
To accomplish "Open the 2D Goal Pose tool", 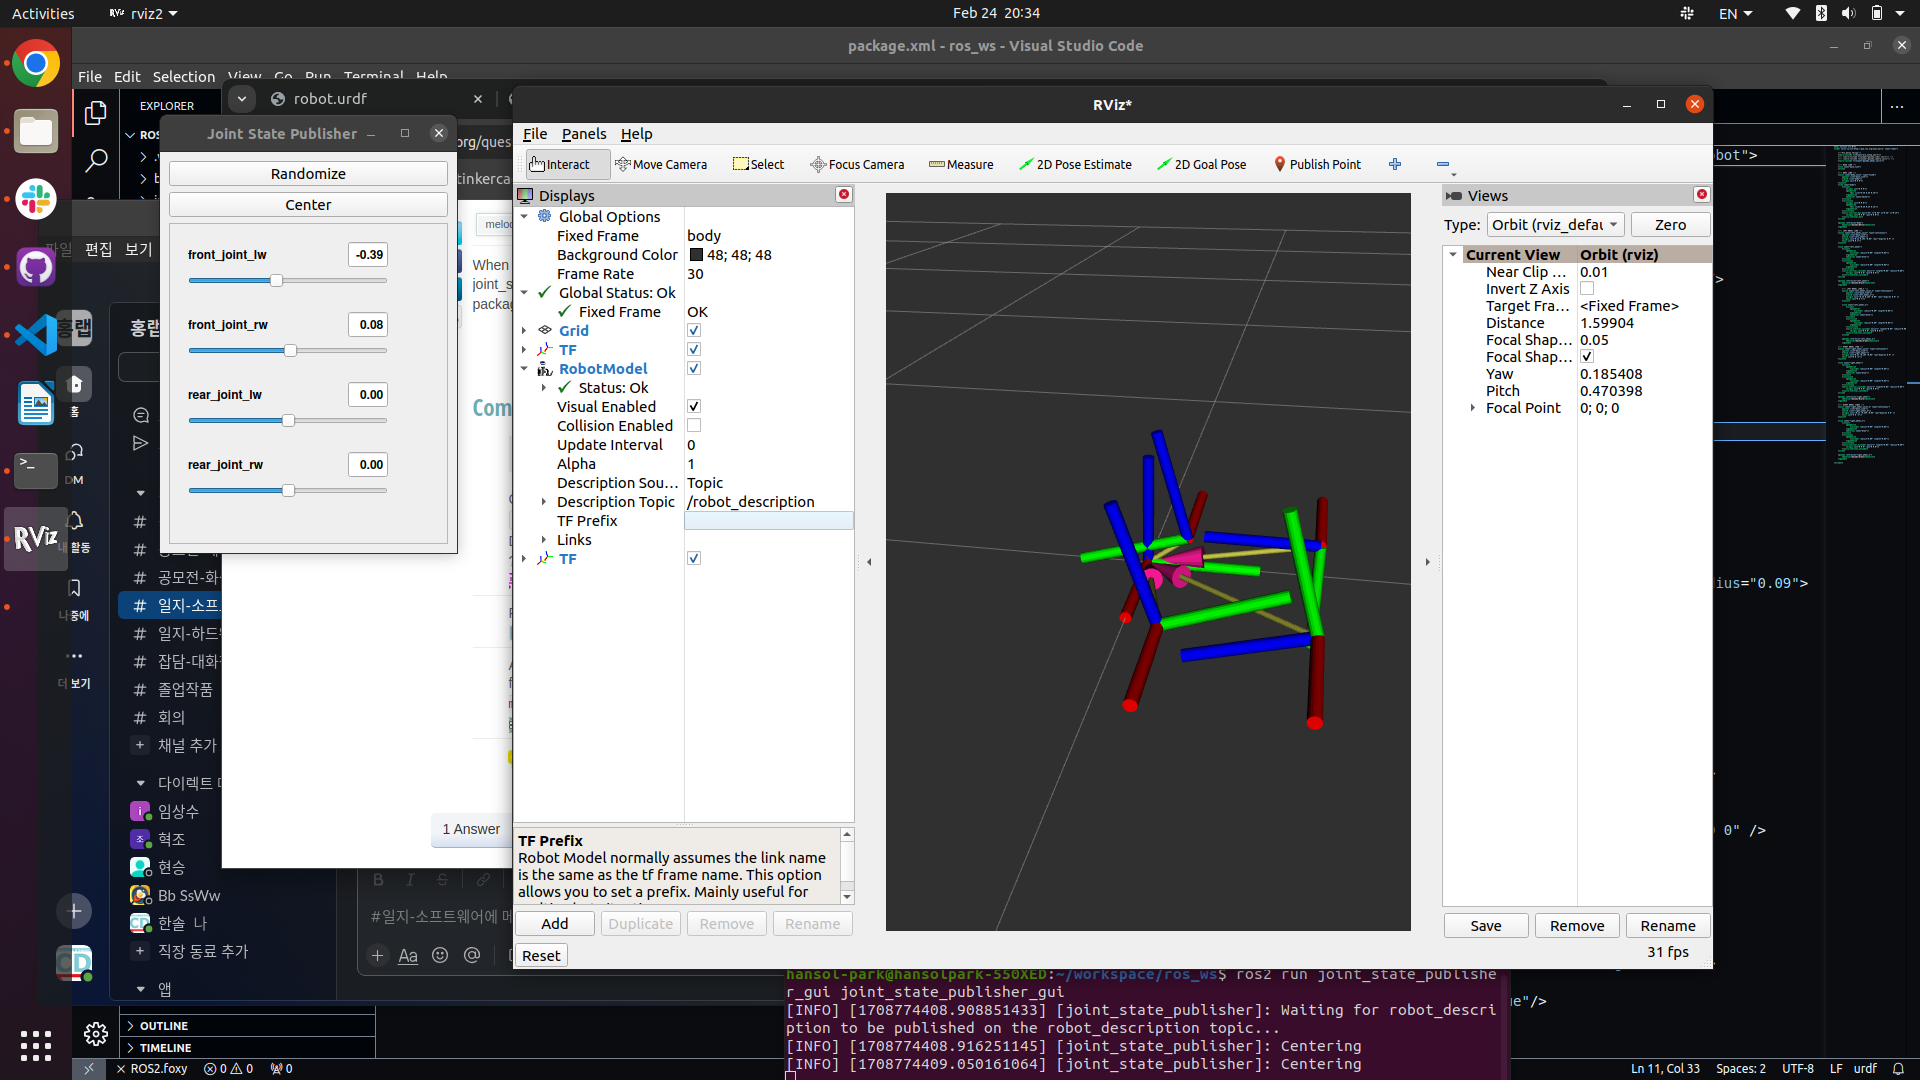I will (x=1201, y=164).
